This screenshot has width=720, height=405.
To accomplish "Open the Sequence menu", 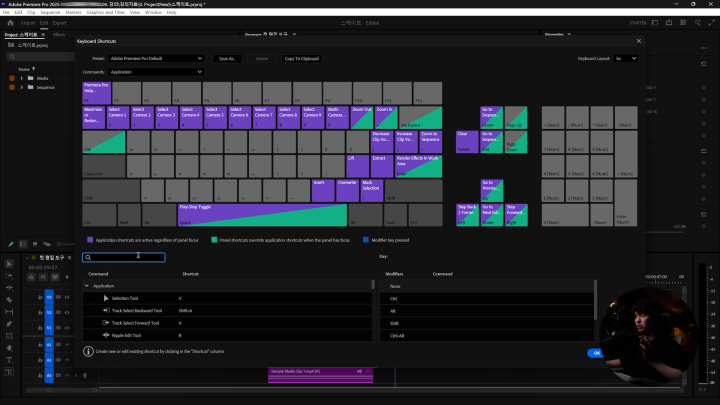I will 51,12.
